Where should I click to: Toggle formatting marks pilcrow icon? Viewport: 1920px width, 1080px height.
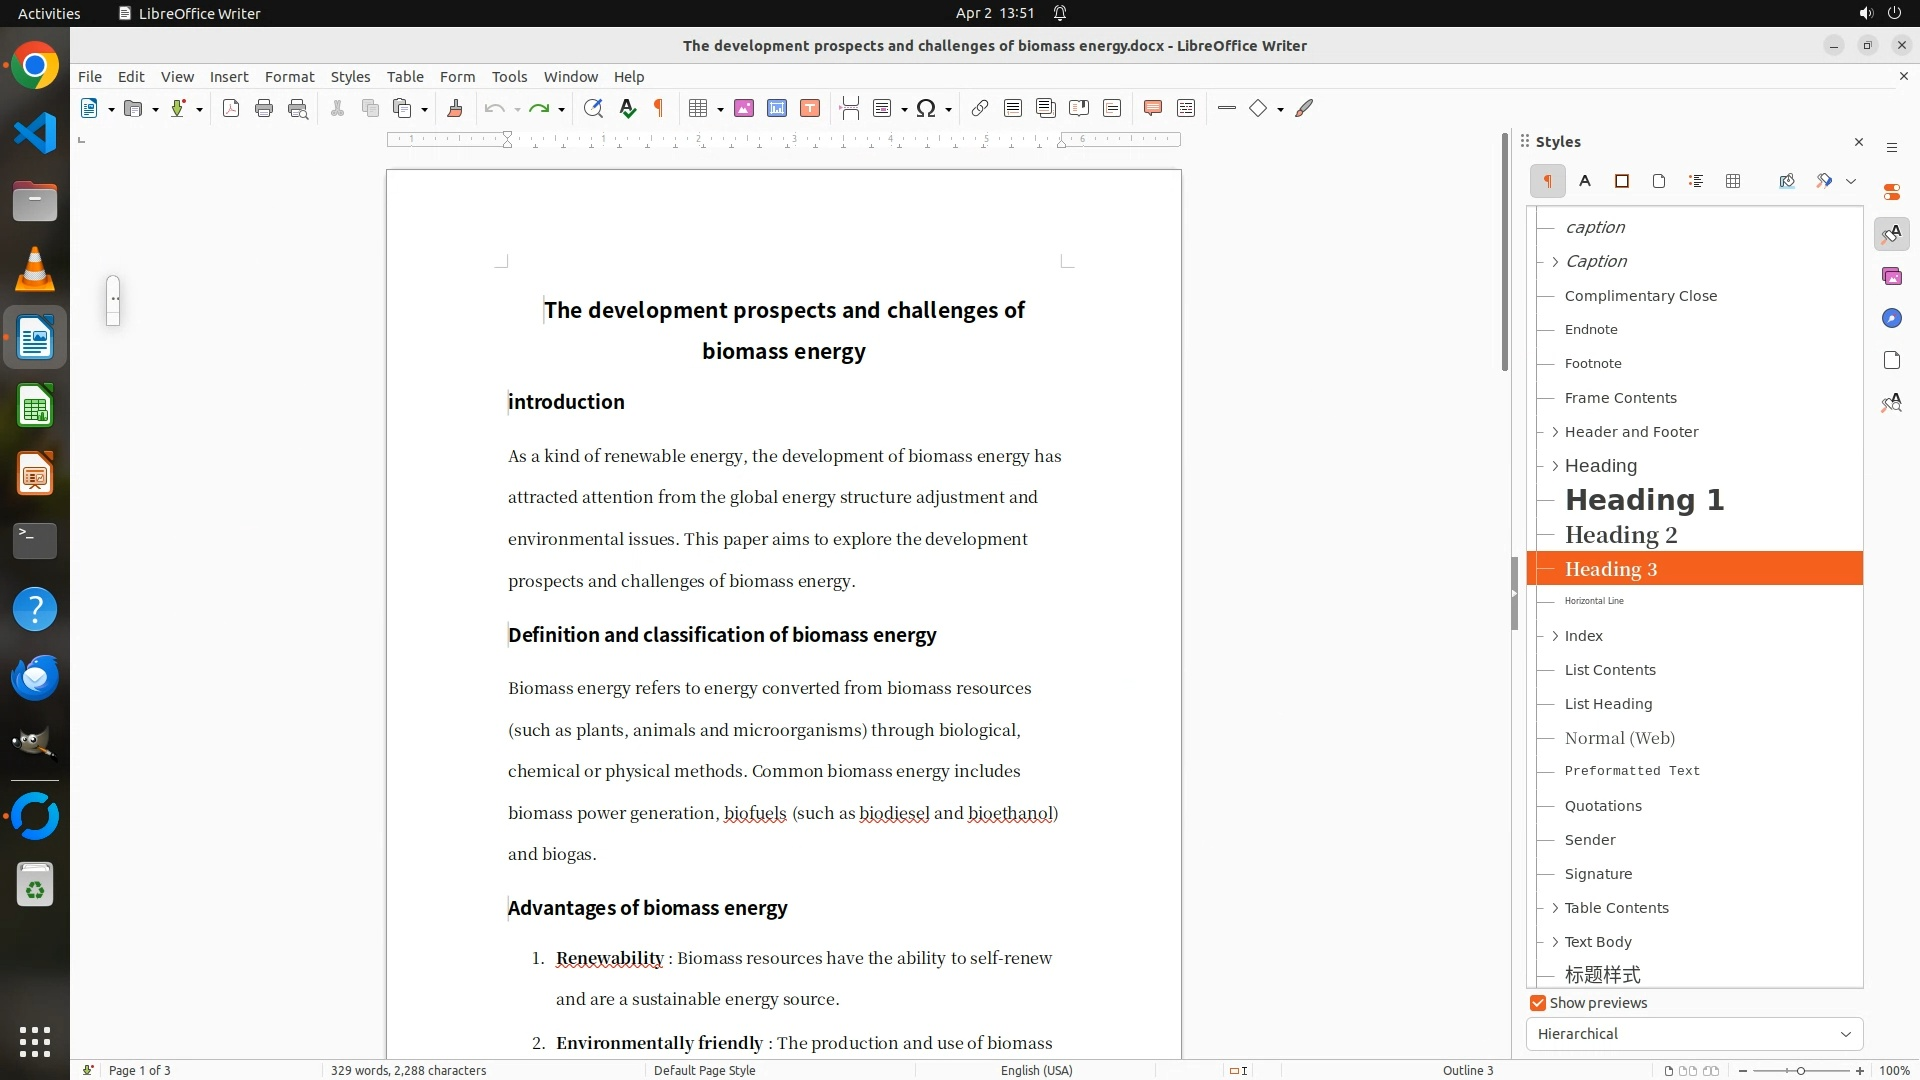[659, 109]
